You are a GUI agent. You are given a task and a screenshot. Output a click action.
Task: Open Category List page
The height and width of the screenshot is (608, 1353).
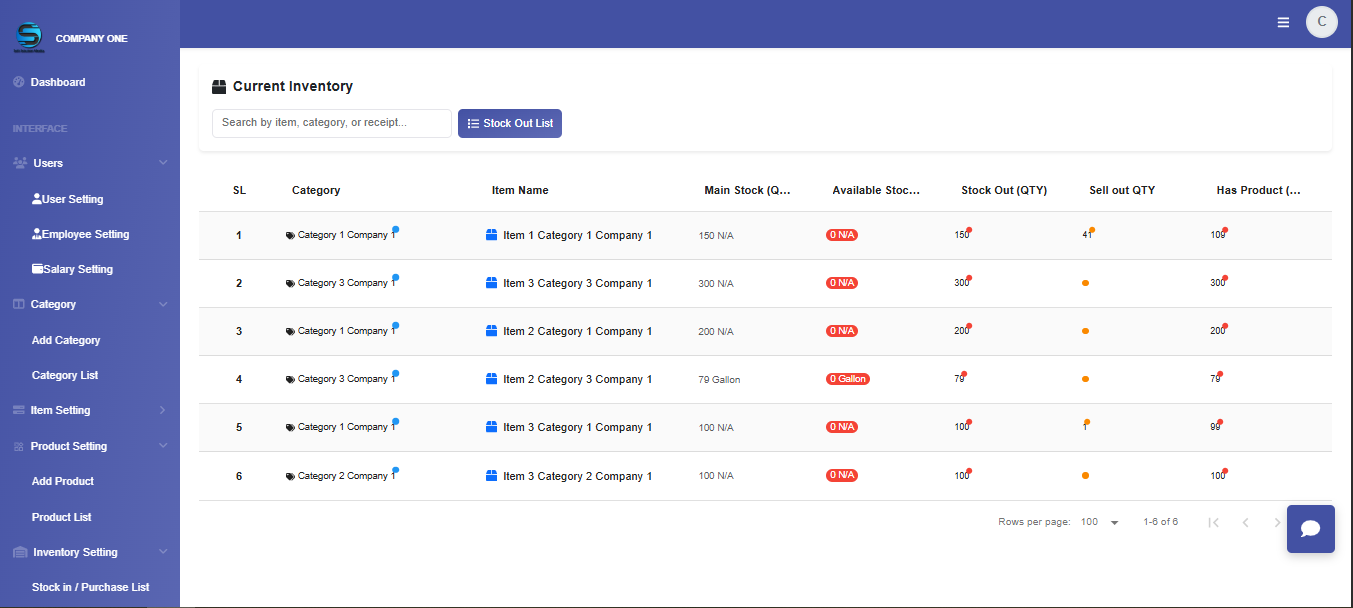(x=65, y=375)
